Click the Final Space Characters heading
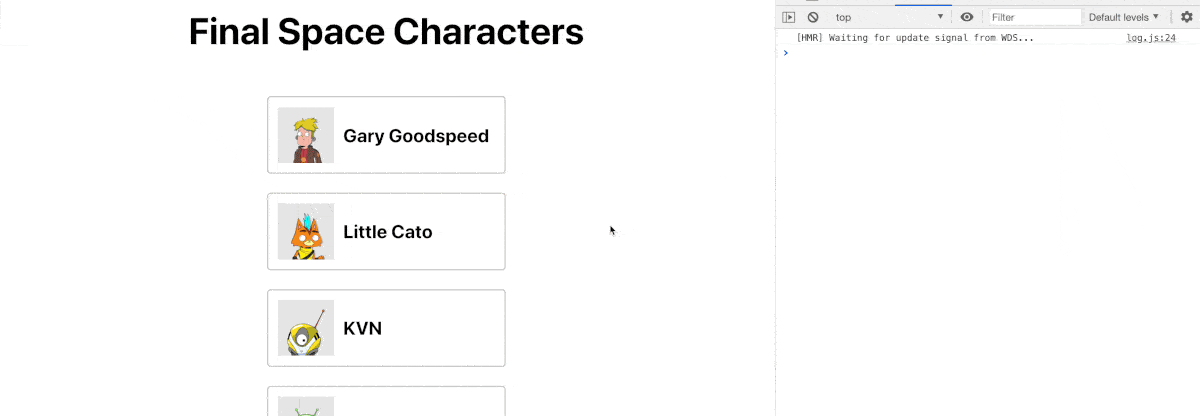1200x416 pixels. click(x=386, y=31)
